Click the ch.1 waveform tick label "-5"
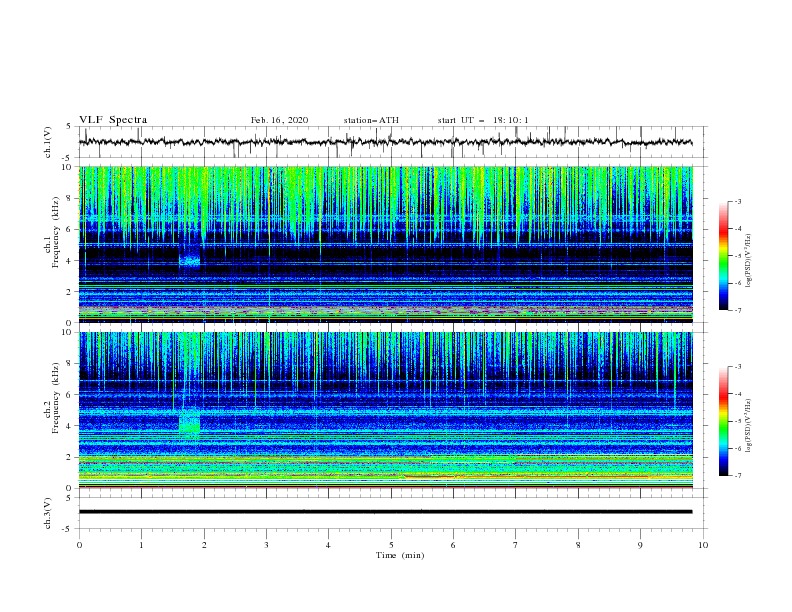This screenshot has height=612, width=792. click(x=68, y=158)
